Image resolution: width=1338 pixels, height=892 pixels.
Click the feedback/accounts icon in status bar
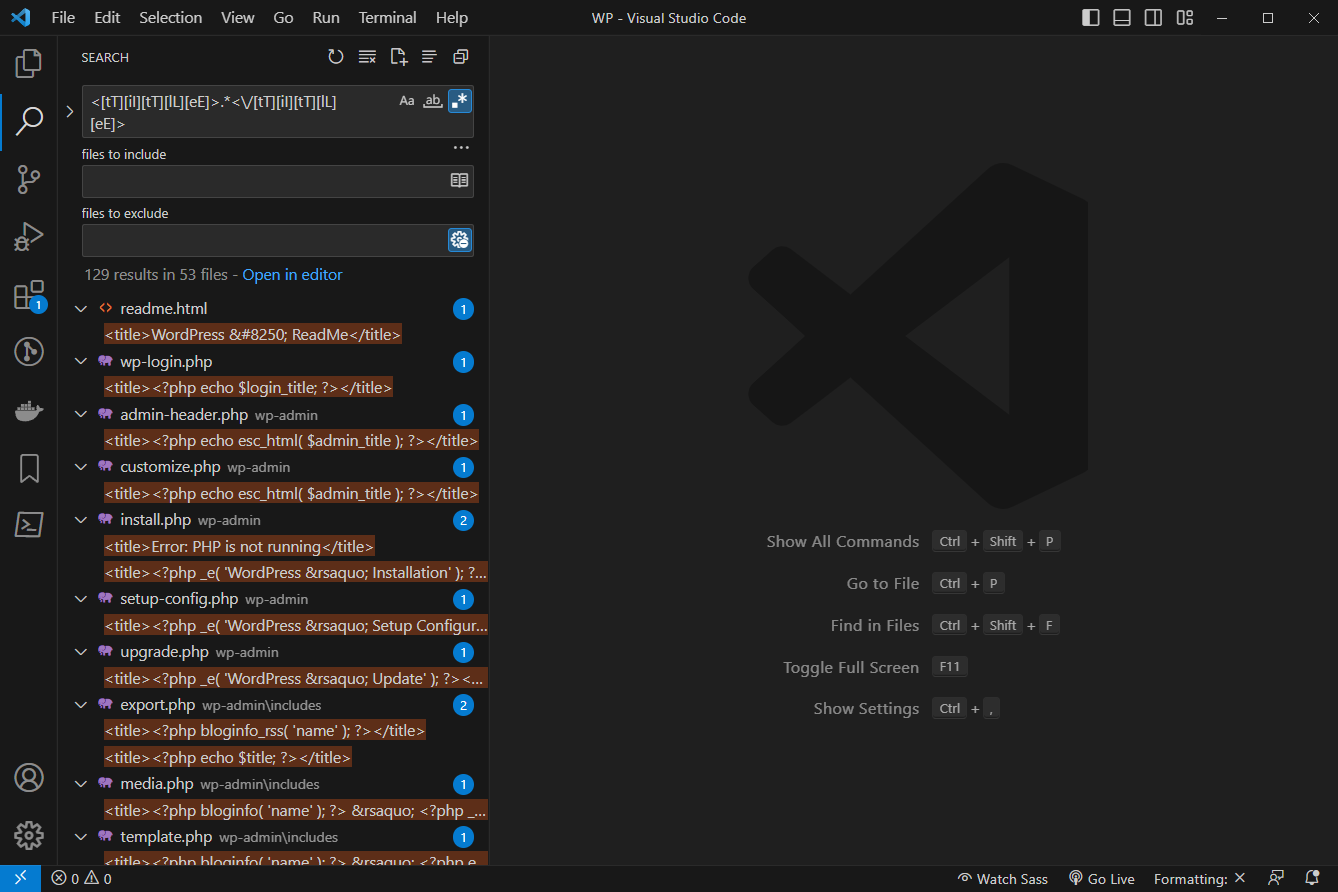(1276, 879)
